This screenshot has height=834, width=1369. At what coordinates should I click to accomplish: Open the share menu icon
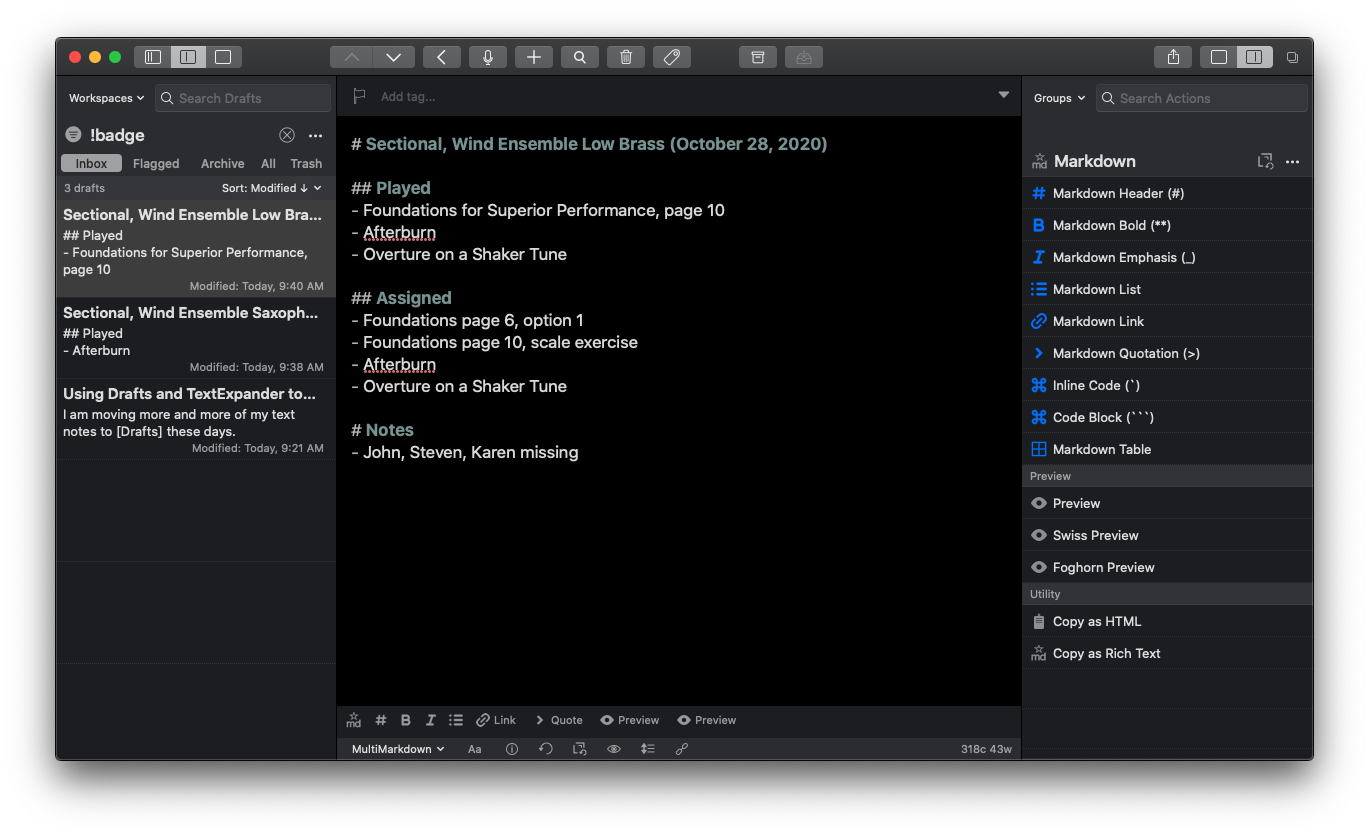[1174, 57]
